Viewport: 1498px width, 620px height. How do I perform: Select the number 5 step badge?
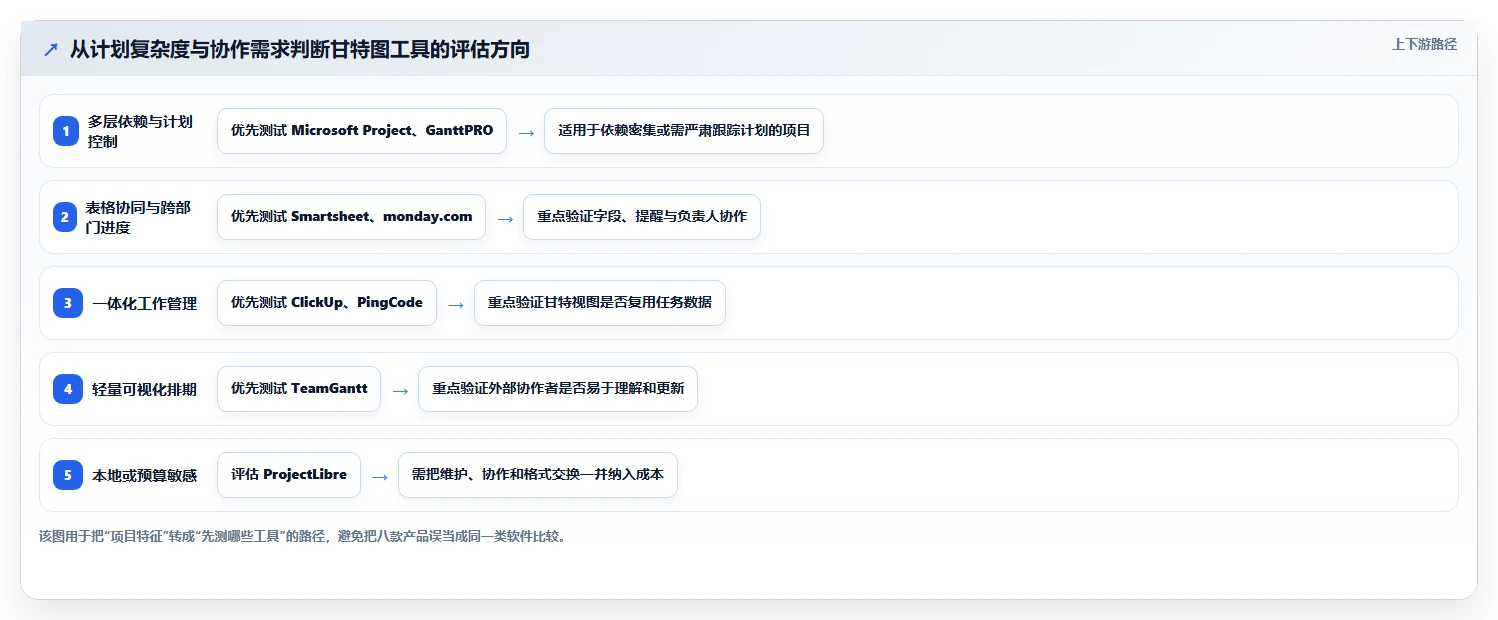tap(68, 475)
